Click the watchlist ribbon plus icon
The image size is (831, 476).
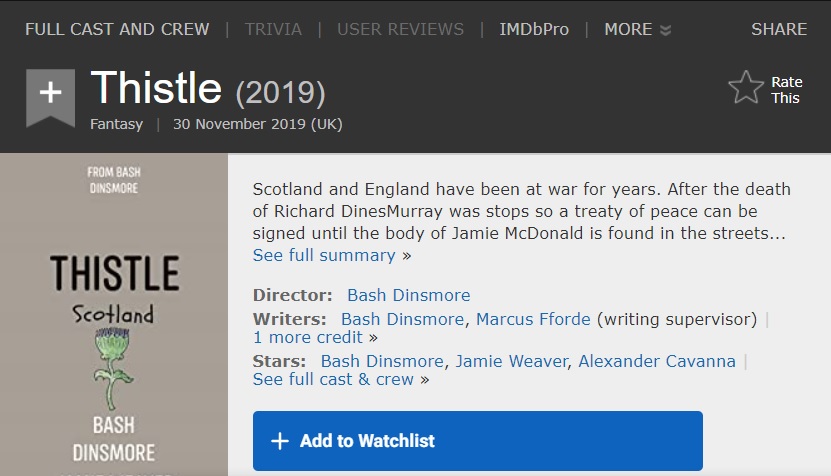click(x=50, y=94)
